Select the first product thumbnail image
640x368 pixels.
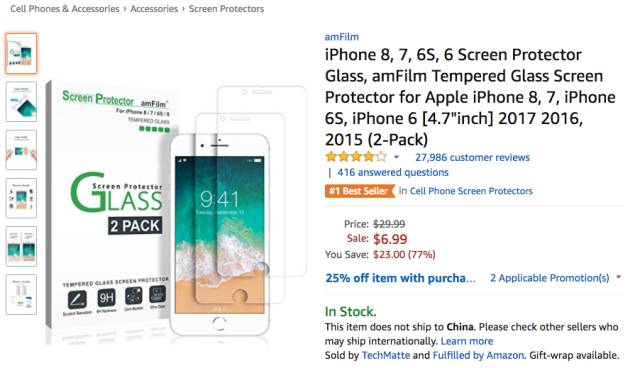pyautogui.click(x=21, y=53)
